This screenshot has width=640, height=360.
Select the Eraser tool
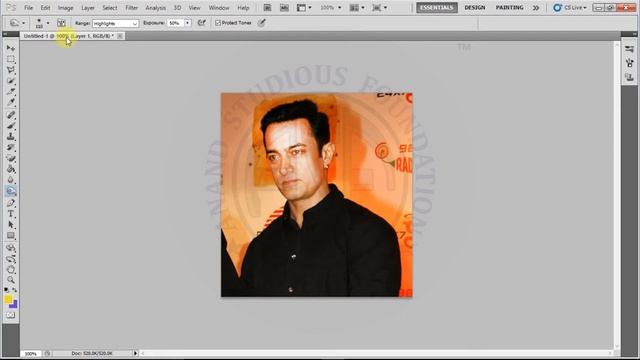[11, 158]
